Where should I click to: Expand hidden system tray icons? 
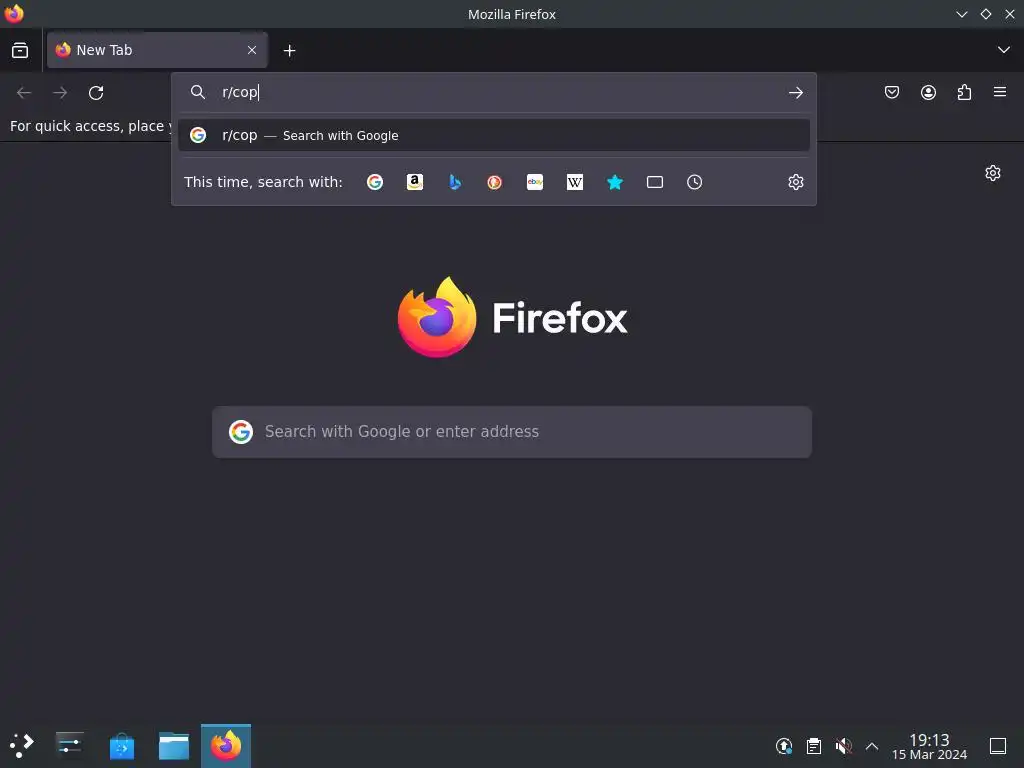point(872,746)
